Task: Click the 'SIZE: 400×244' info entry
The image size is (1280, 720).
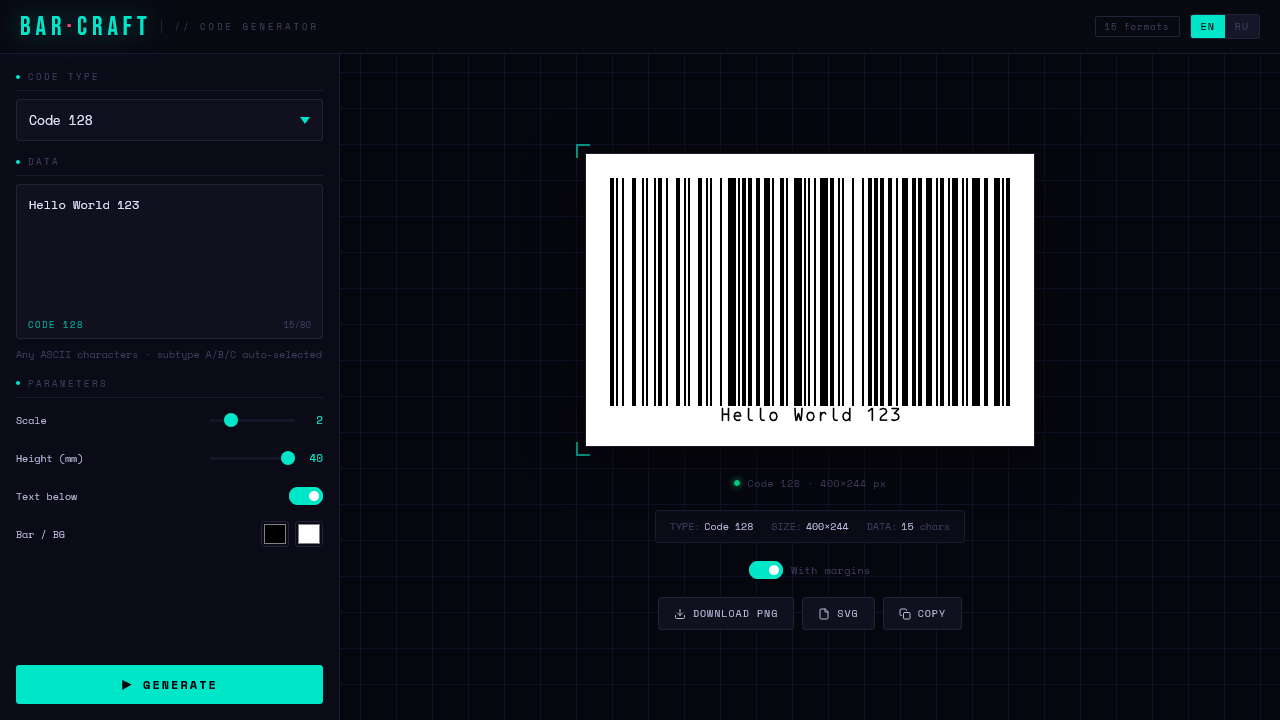Action: tap(810, 527)
